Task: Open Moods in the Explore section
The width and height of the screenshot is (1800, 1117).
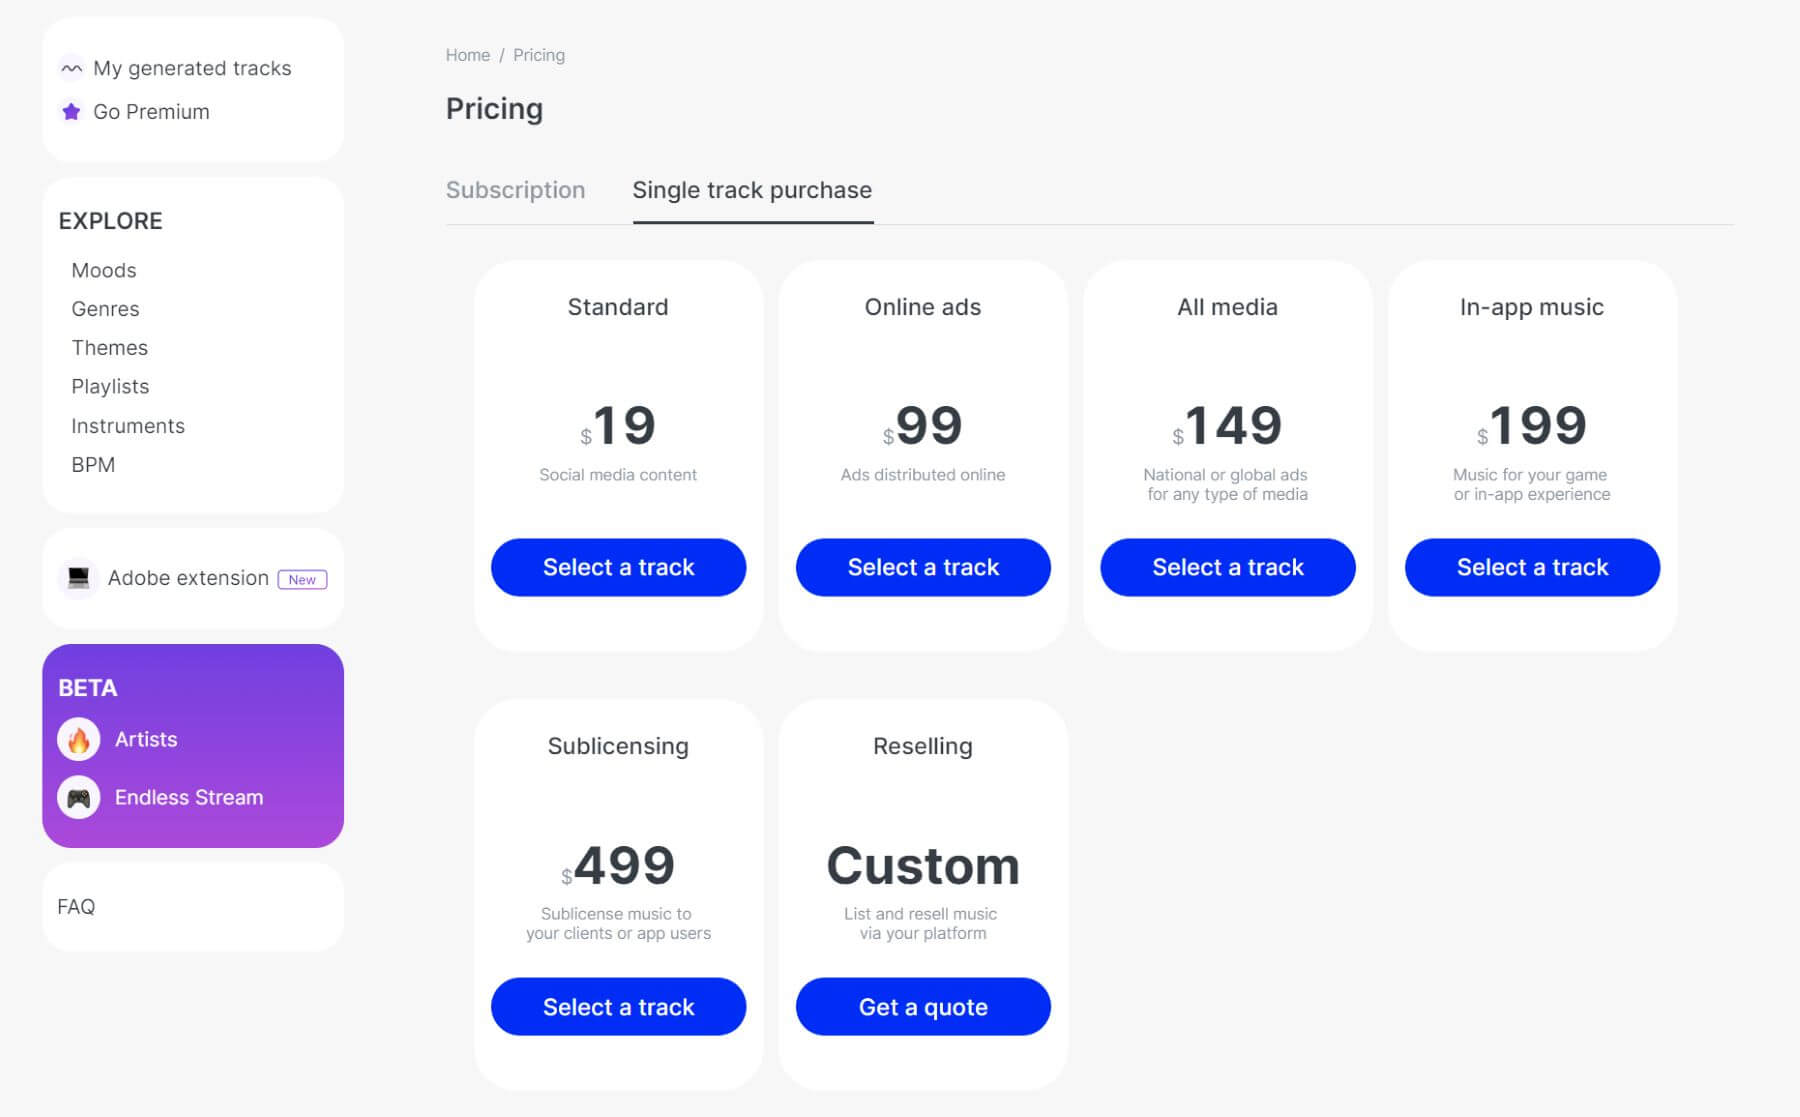Action: pyautogui.click(x=104, y=270)
